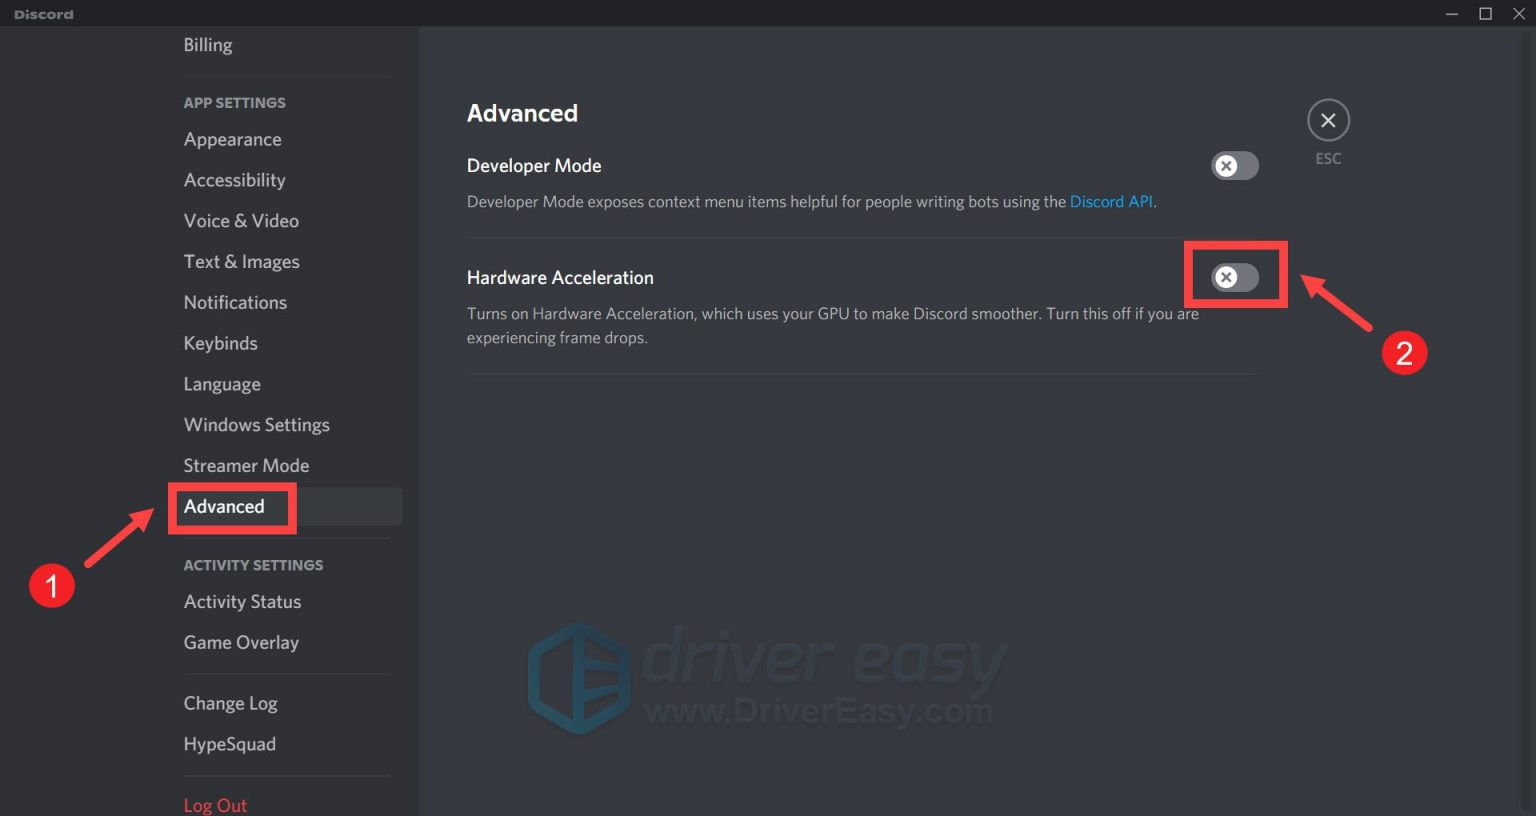Screen dimensions: 1536x816
Task: Open Notifications settings
Action: pyautogui.click(x=235, y=302)
